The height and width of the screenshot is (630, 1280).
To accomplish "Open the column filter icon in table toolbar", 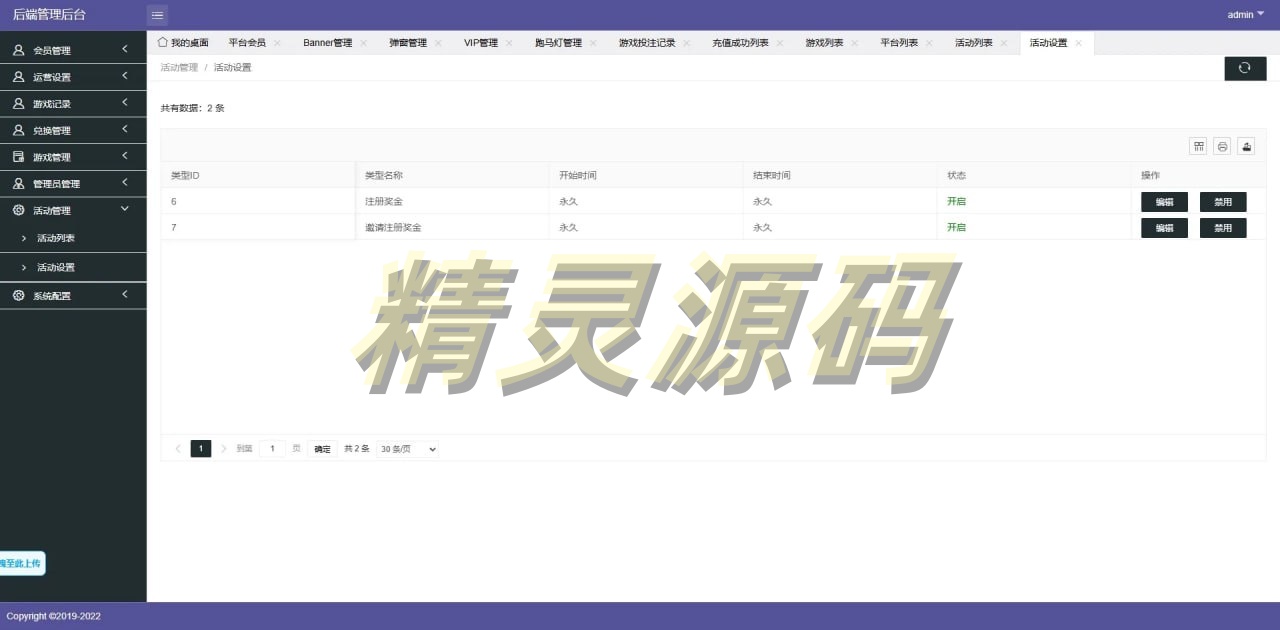I will [1198, 146].
